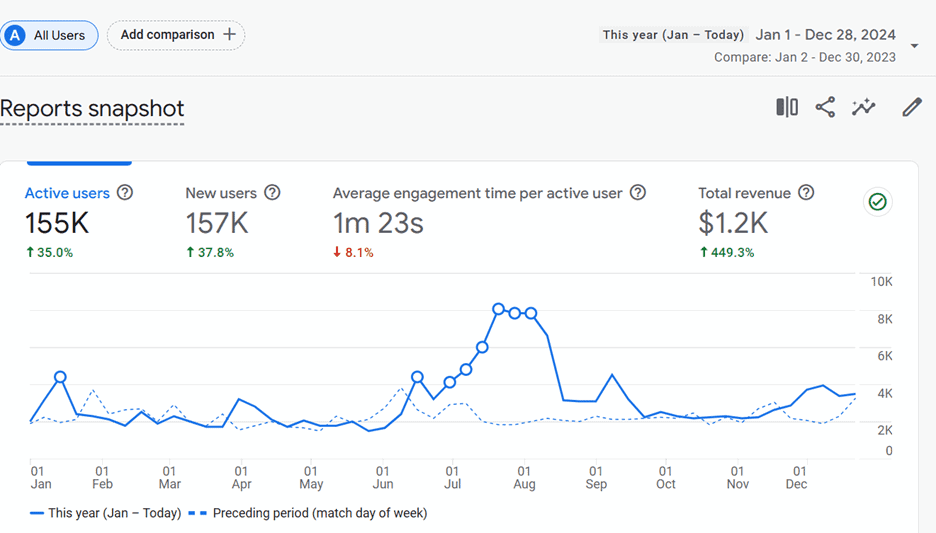Customize the report with the pencil icon
The height and width of the screenshot is (533, 936).
click(x=912, y=107)
